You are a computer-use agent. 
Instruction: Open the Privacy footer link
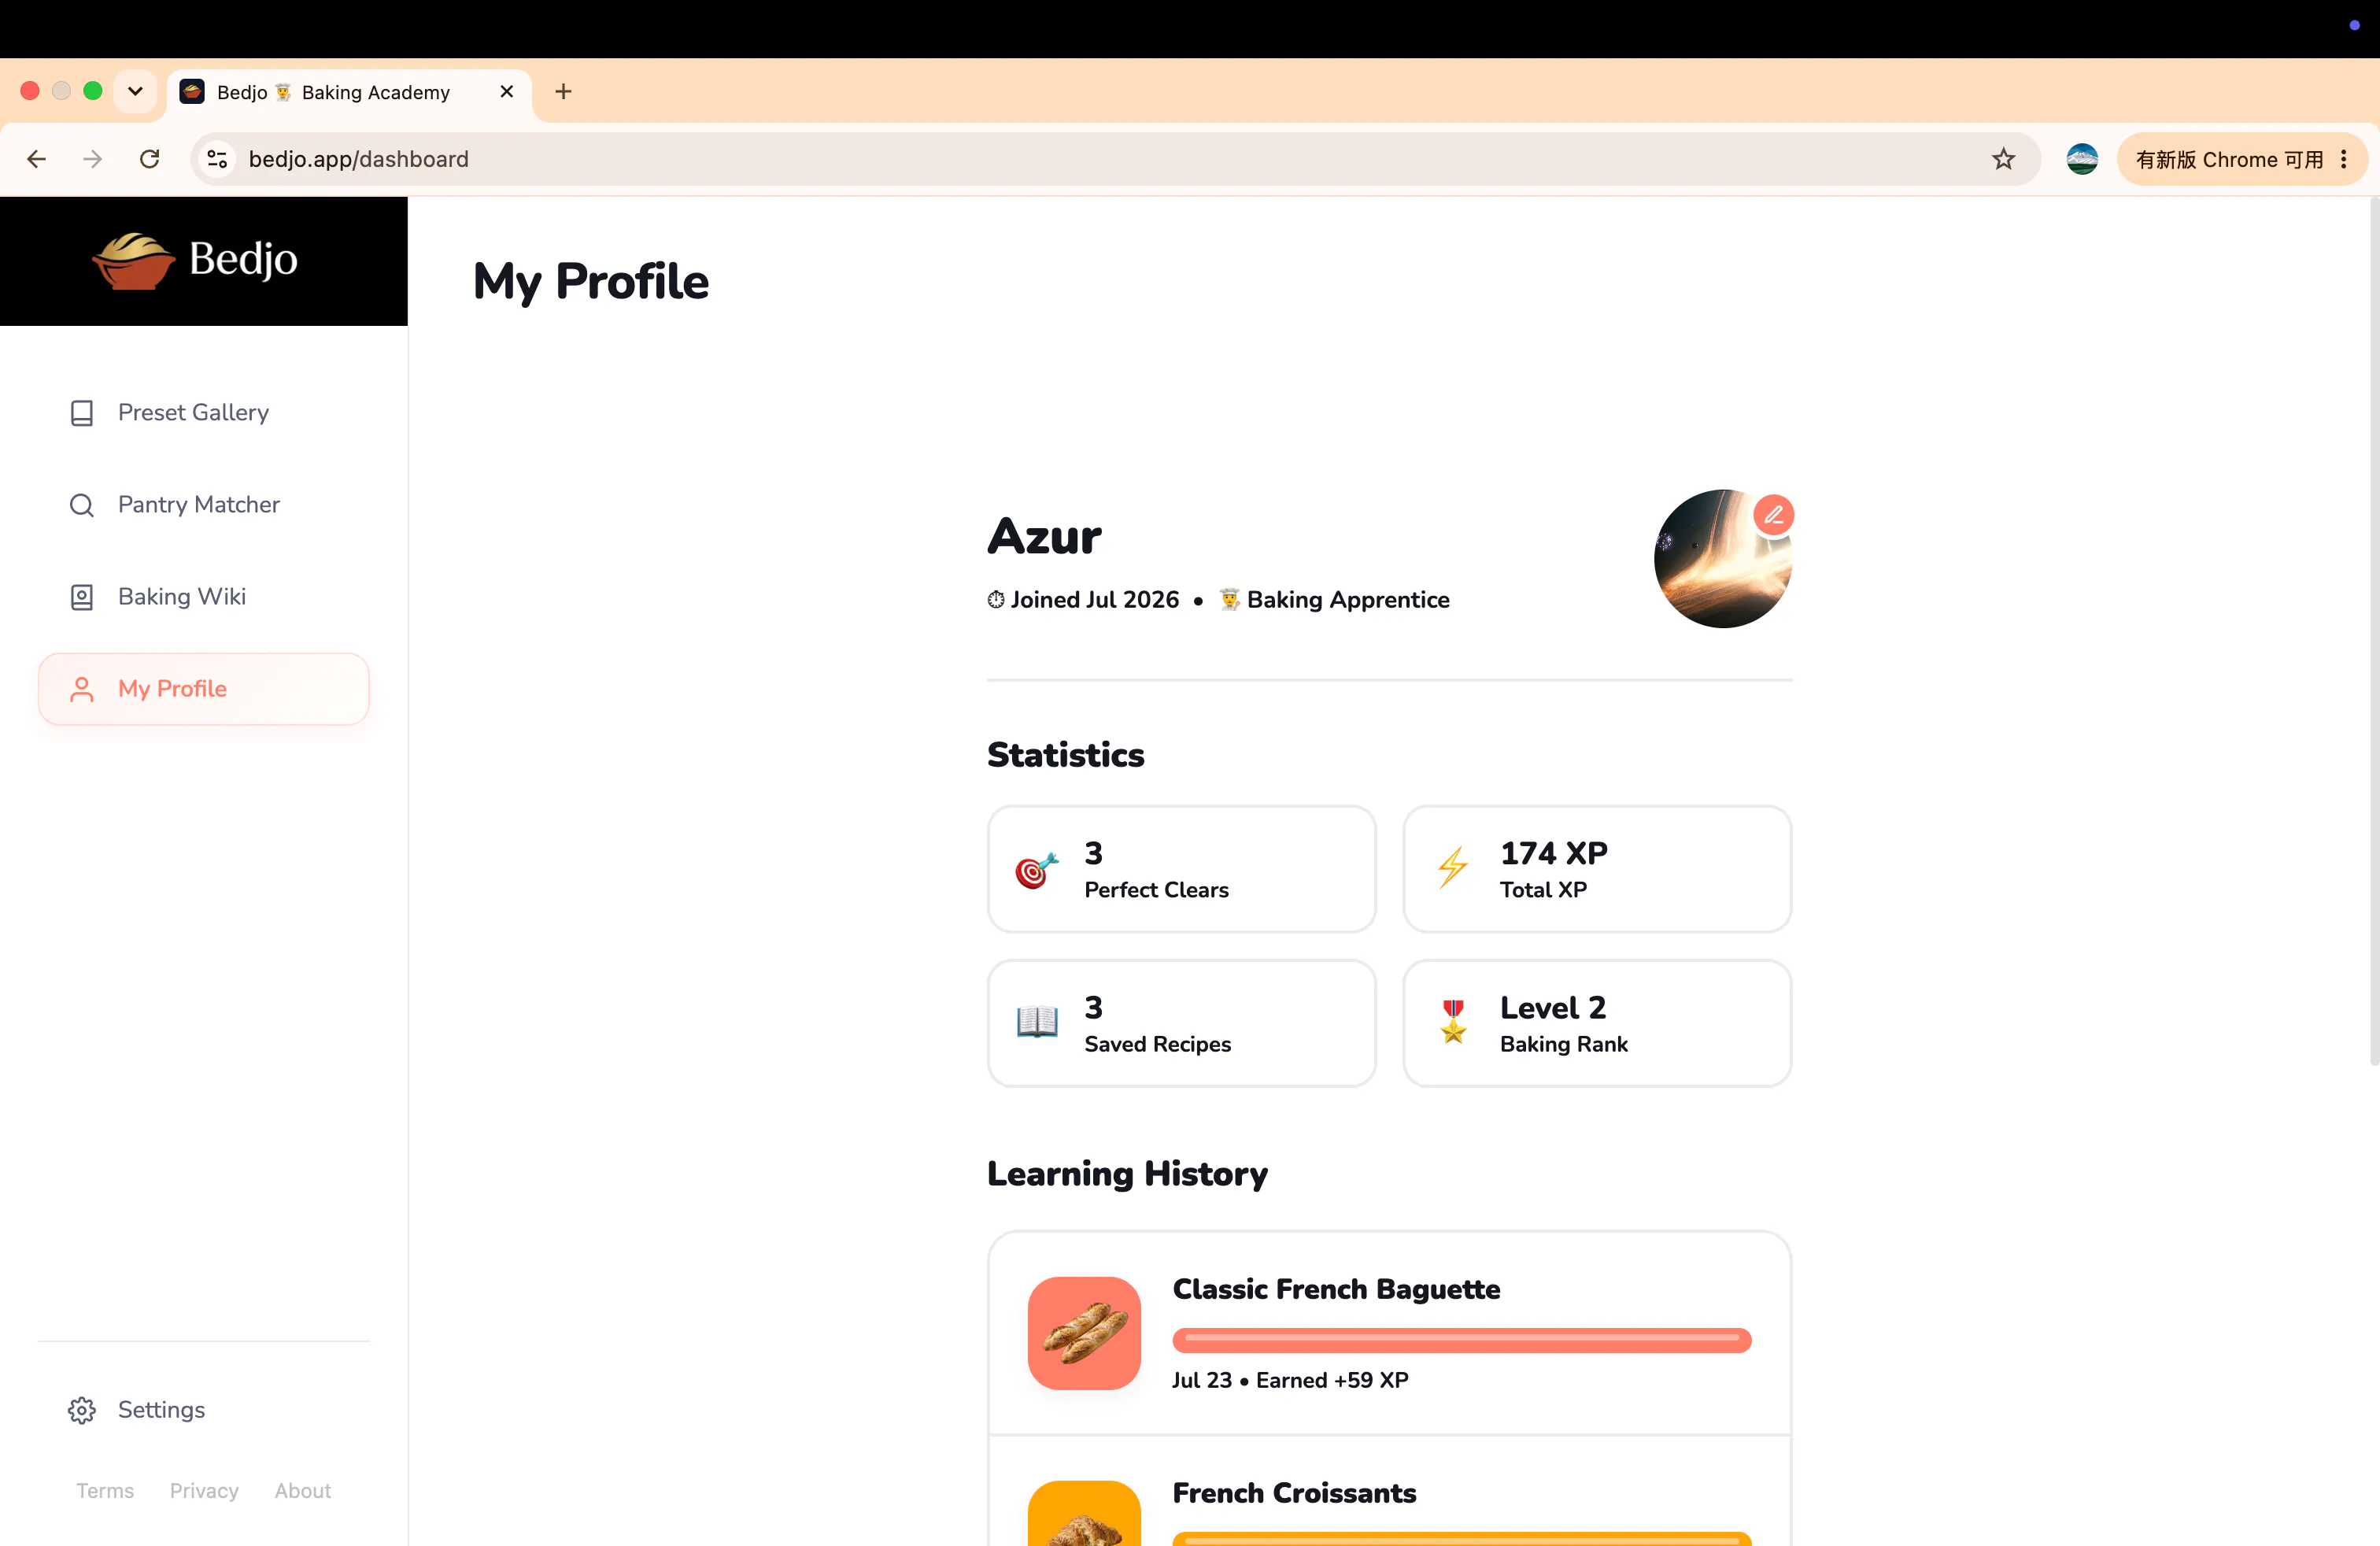coord(204,1490)
